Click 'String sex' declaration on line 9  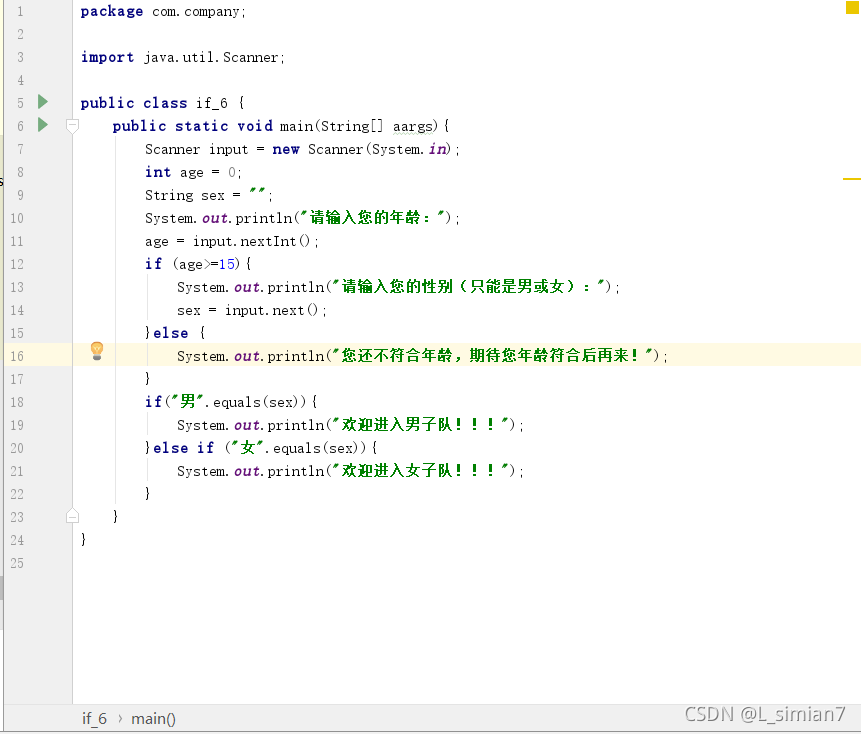coord(184,195)
